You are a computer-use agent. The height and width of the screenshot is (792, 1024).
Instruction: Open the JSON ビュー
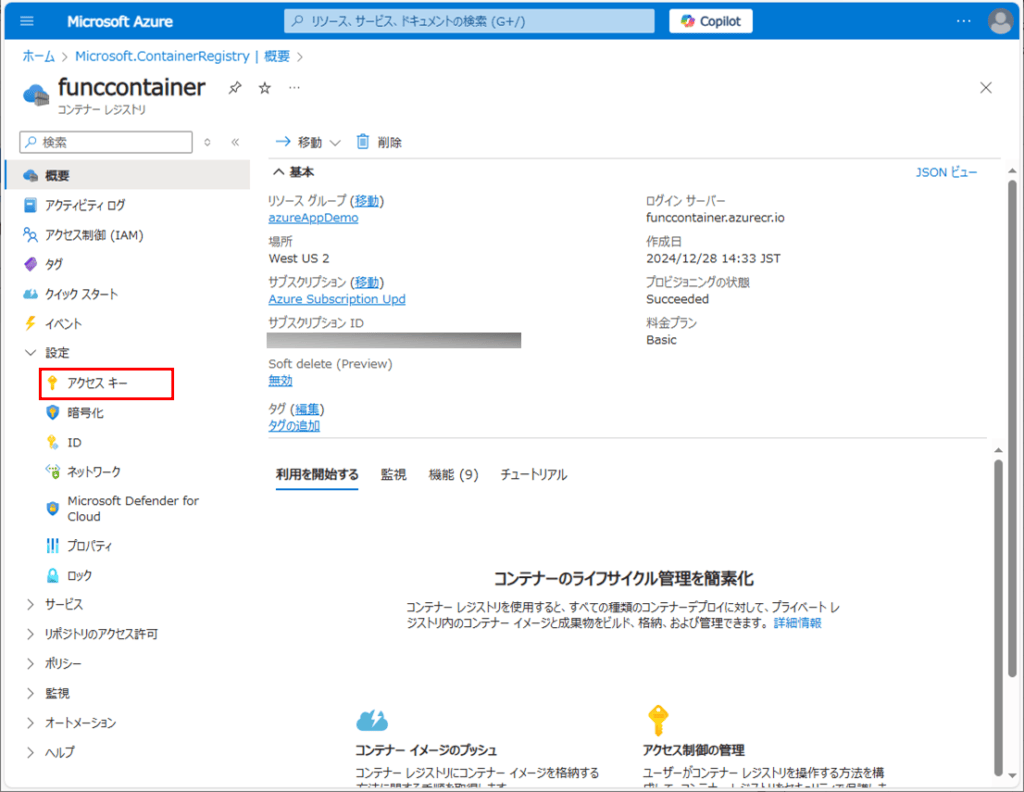coord(946,171)
